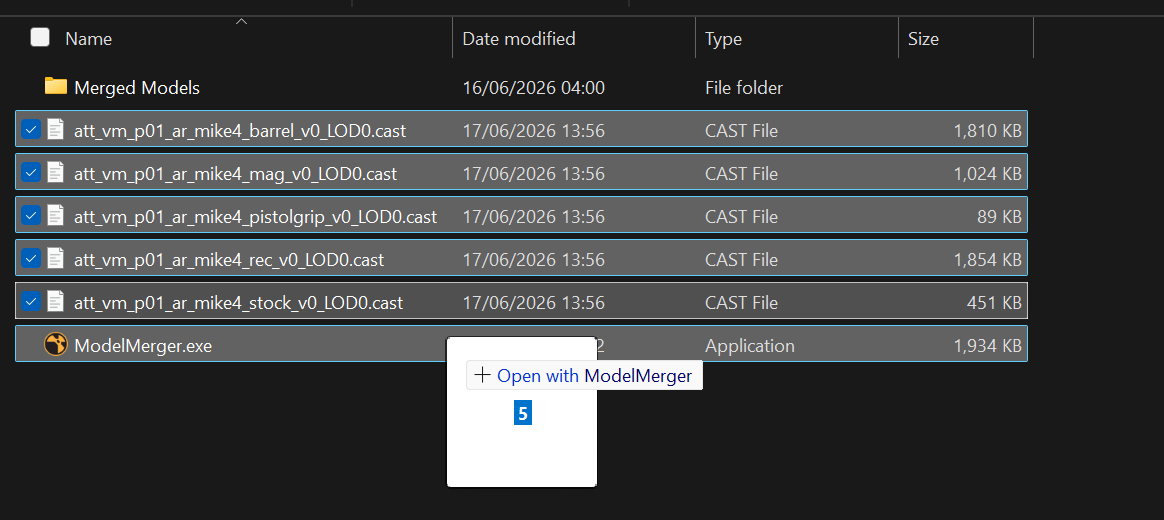Select att_vm_p01_ar_mike4_pistolgrip_v0_LOD0.cast file name

255,218
